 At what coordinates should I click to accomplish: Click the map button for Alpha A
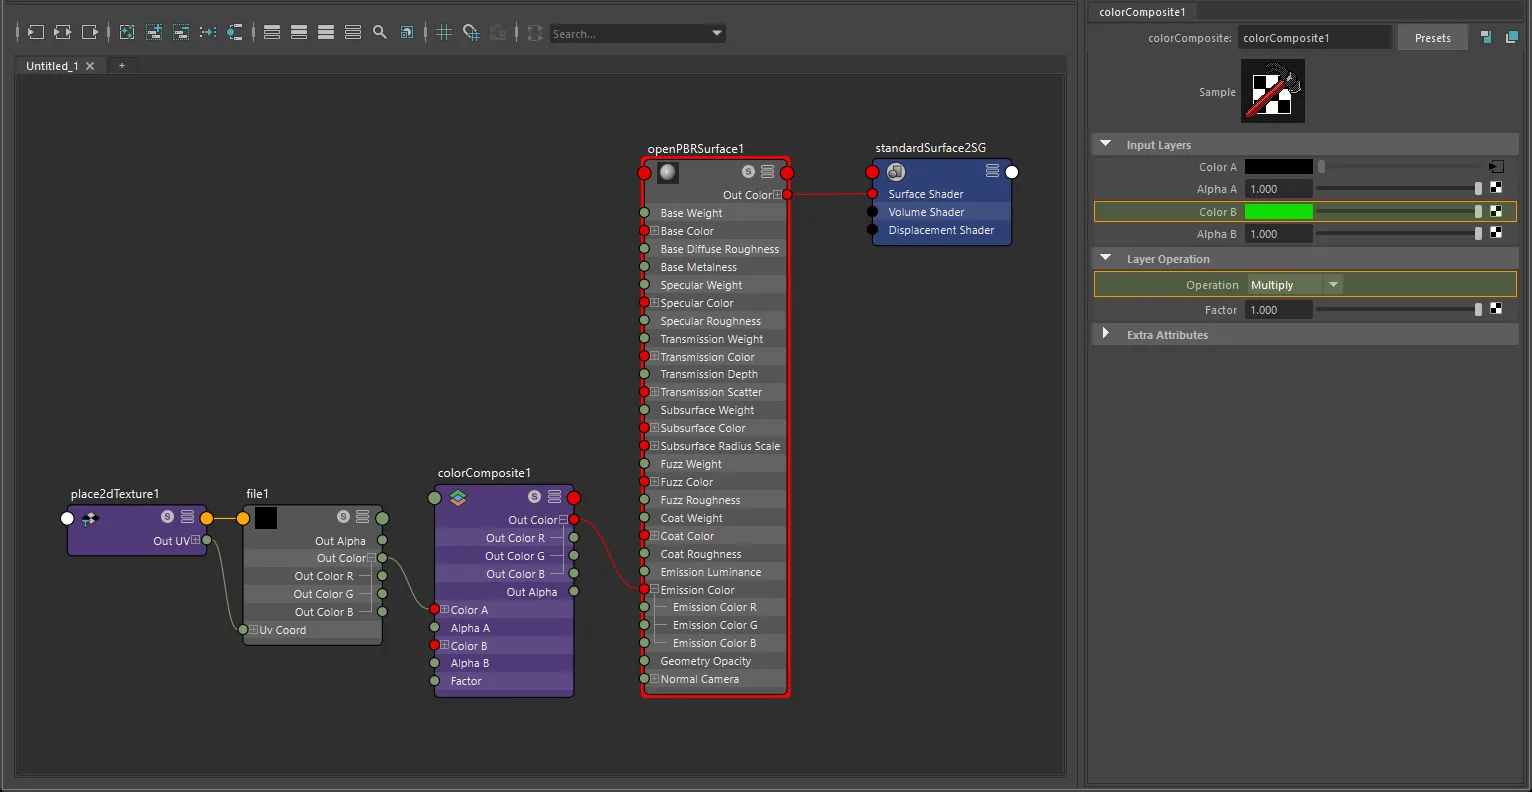tap(1496, 188)
